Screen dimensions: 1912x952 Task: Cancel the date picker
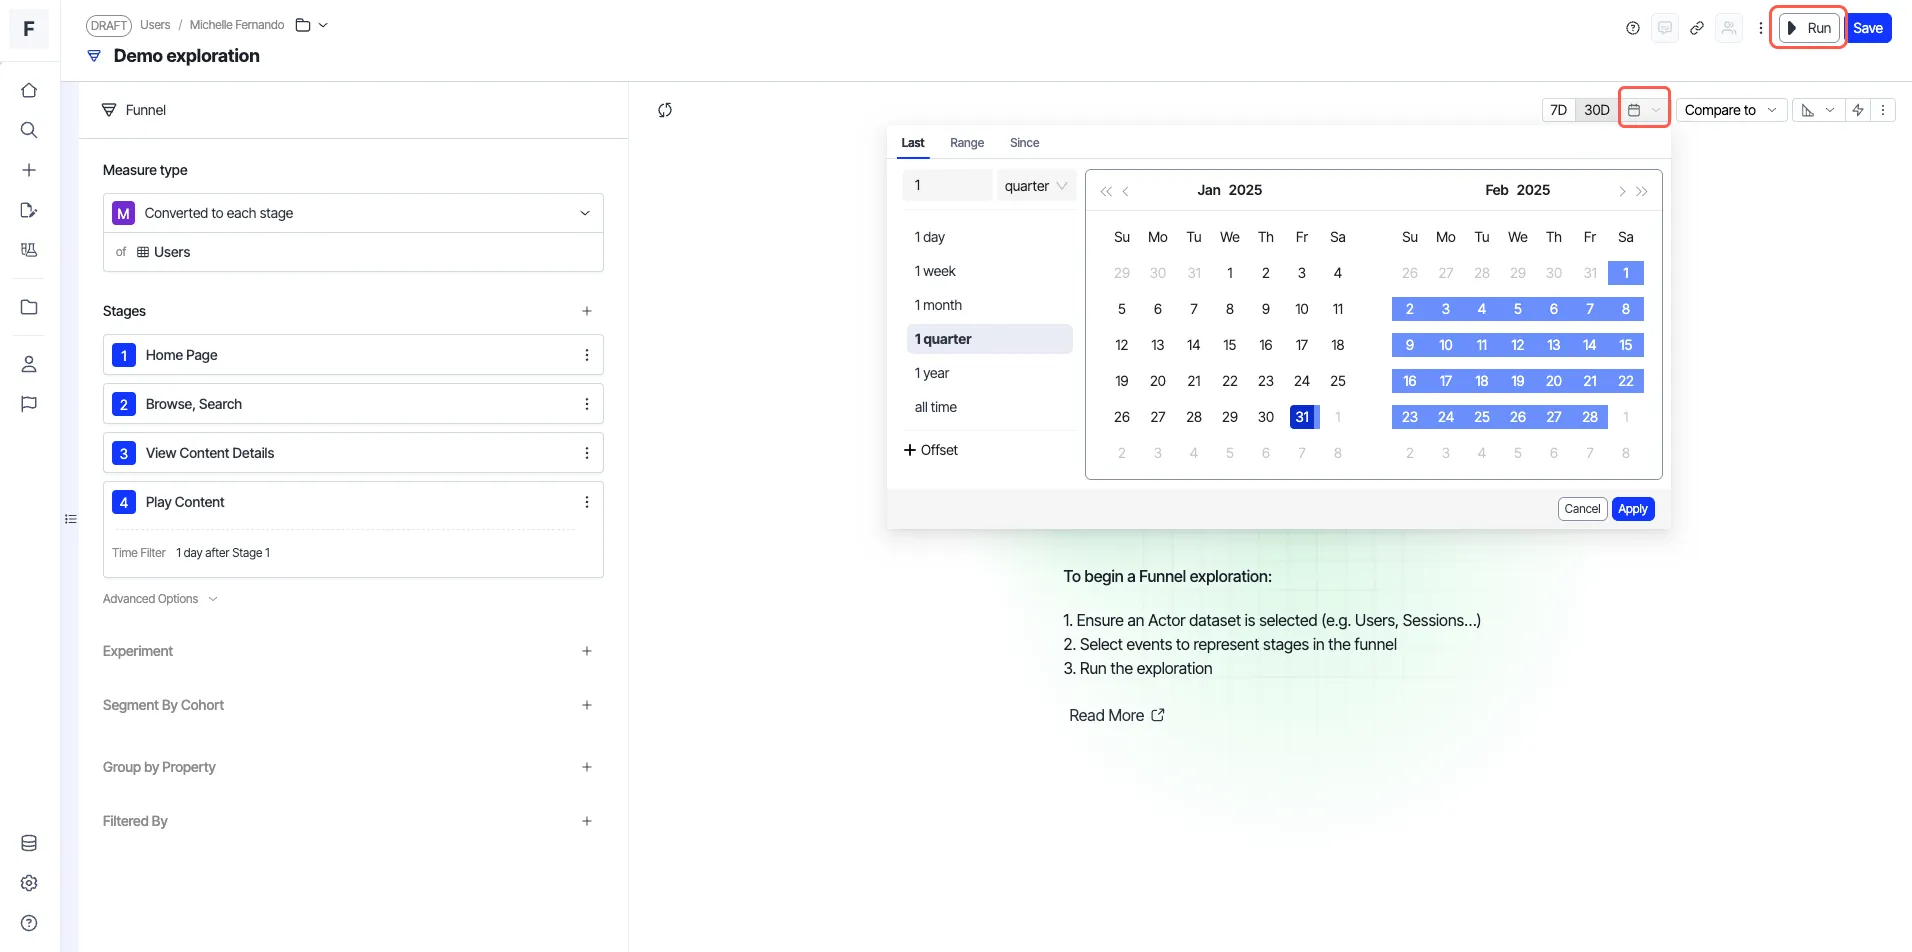click(x=1582, y=509)
